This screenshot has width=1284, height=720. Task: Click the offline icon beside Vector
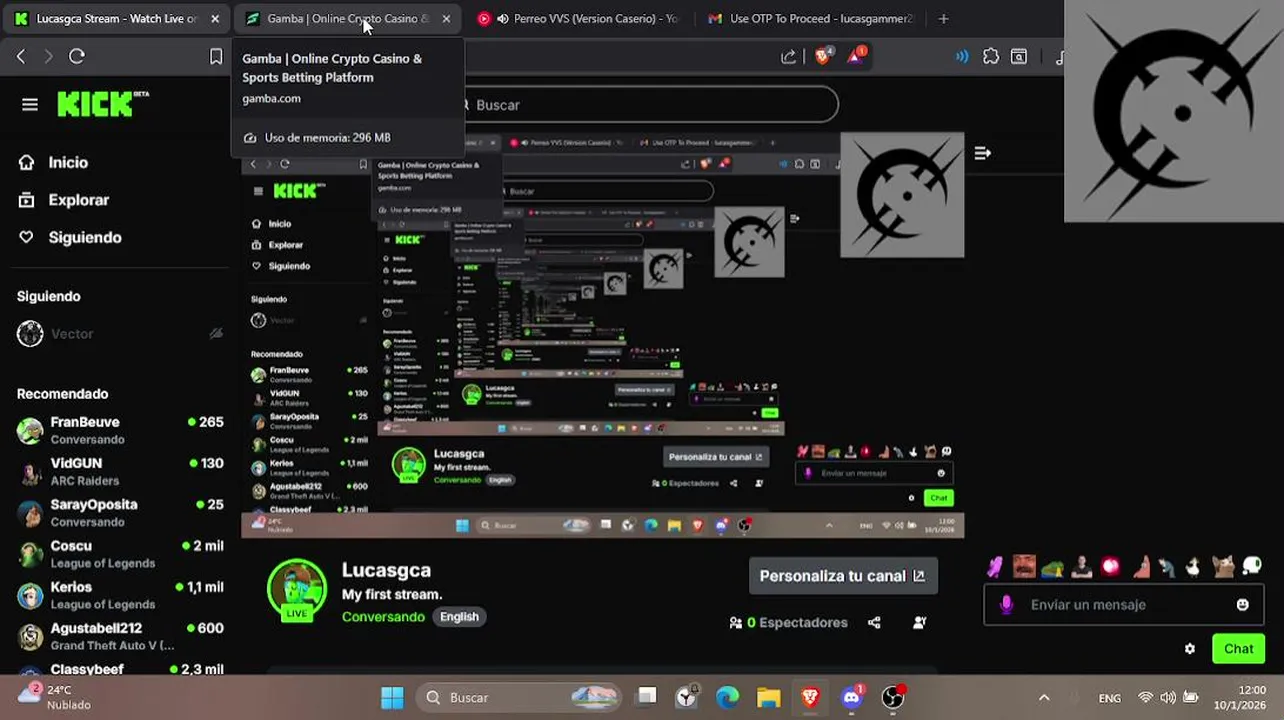[x=215, y=334]
